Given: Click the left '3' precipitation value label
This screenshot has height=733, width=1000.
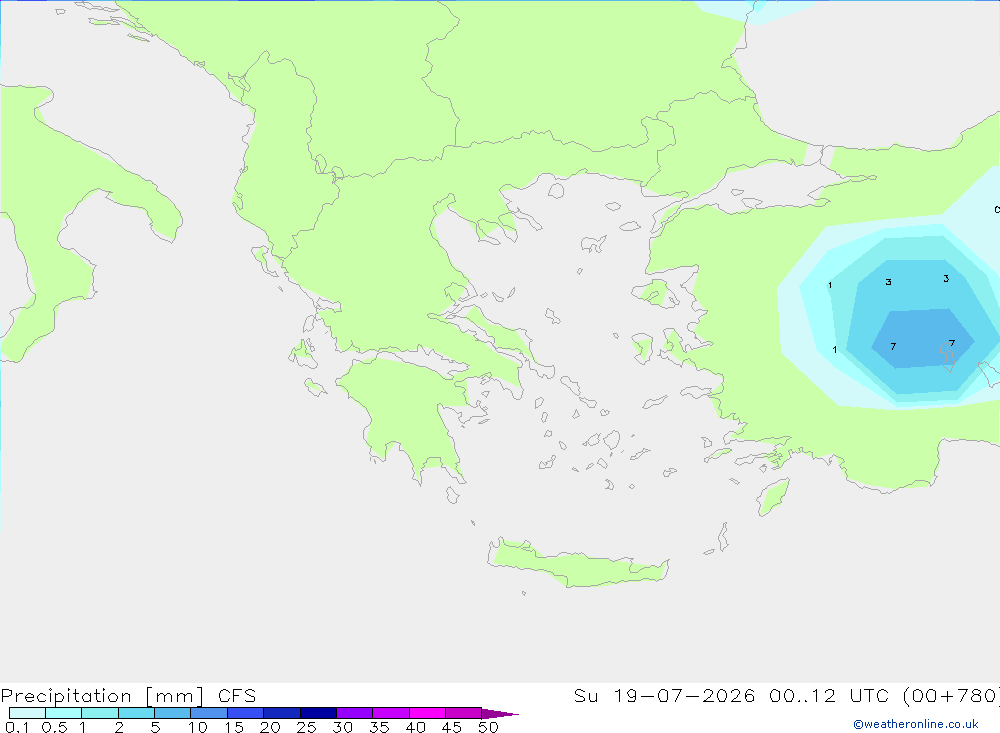Looking at the screenshot, I should (x=888, y=282).
